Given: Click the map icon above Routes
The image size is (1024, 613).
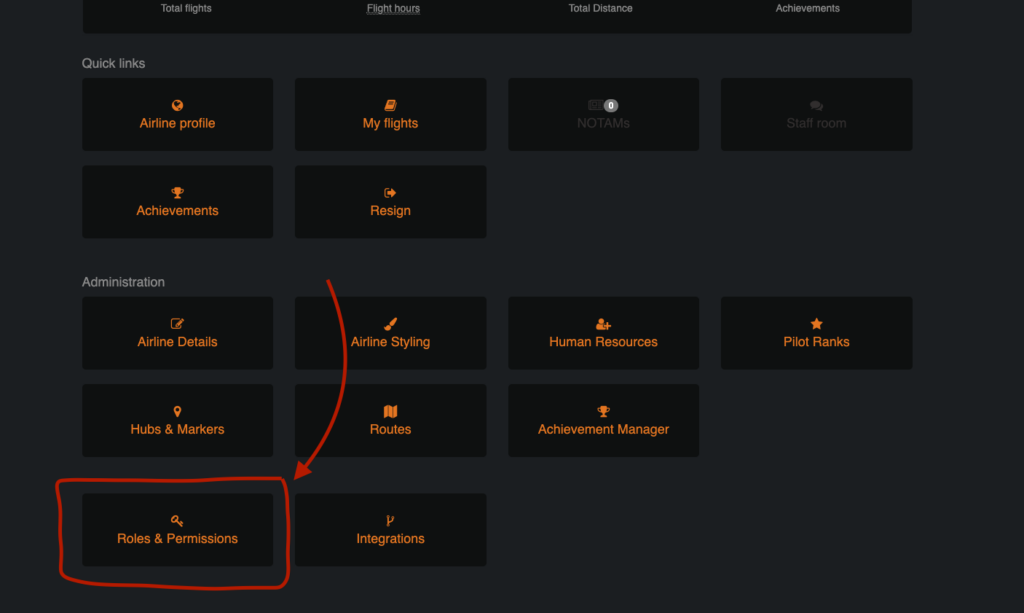Looking at the screenshot, I should coord(390,411).
